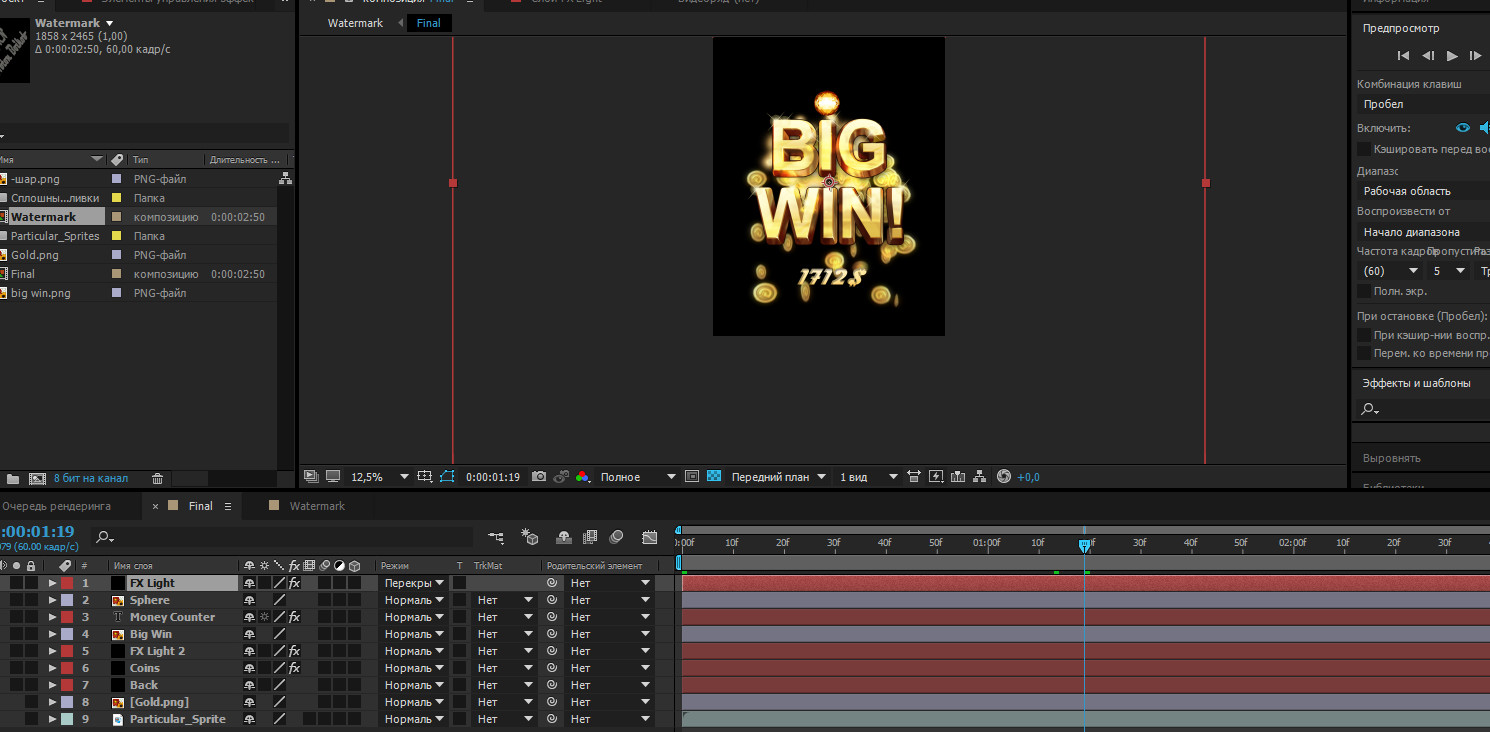1490x732 pixels.
Task: Take a snapshot with camera icon
Action: [x=539, y=477]
